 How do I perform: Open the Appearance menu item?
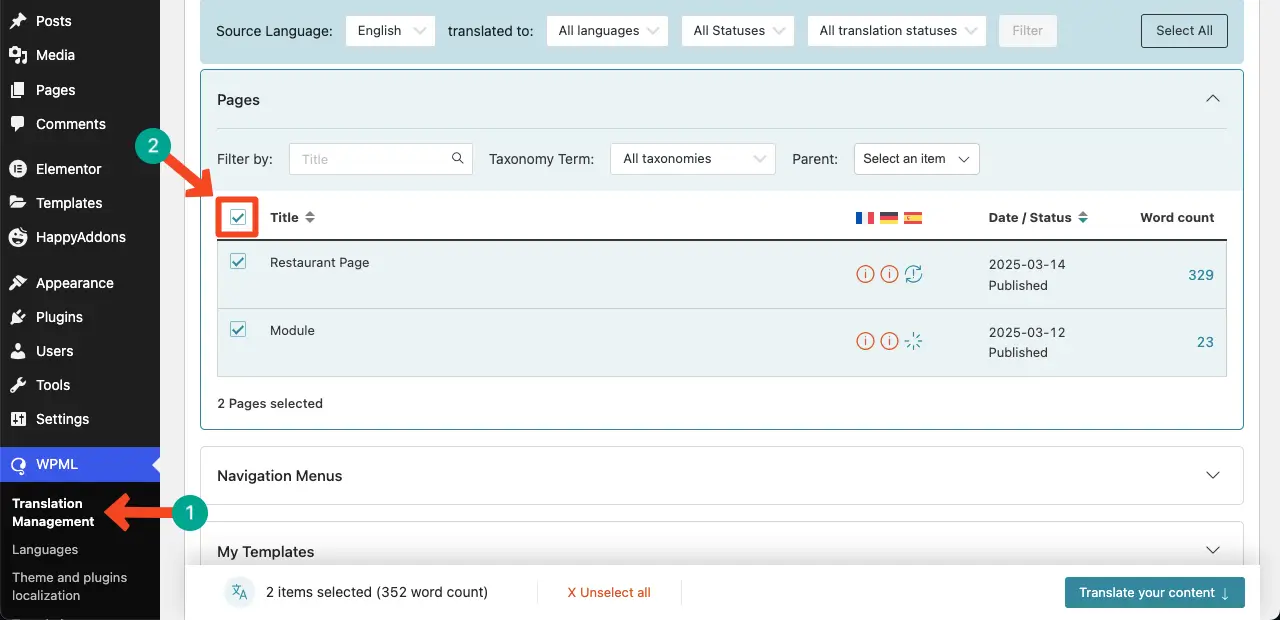80,283
